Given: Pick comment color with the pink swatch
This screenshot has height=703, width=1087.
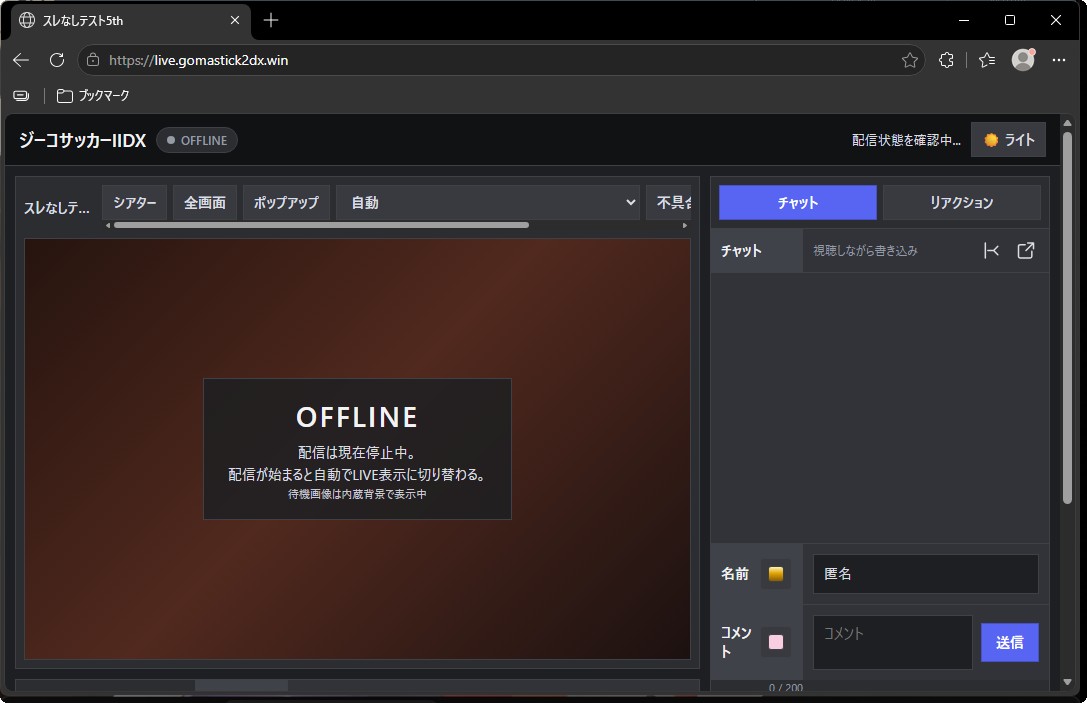Looking at the screenshot, I should coord(776,641).
